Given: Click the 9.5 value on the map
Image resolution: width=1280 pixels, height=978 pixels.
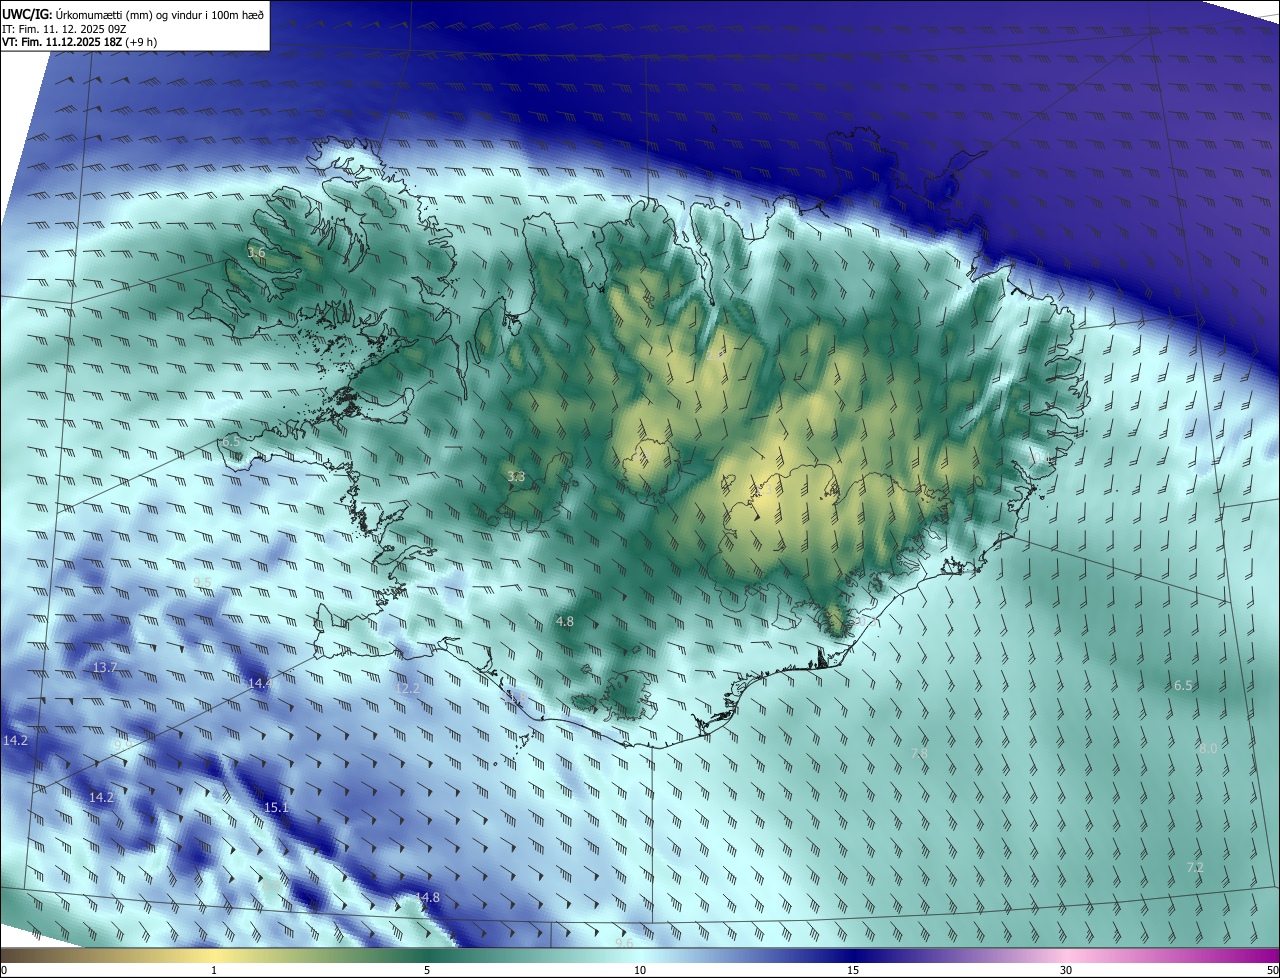Looking at the screenshot, I should [203, 582].
